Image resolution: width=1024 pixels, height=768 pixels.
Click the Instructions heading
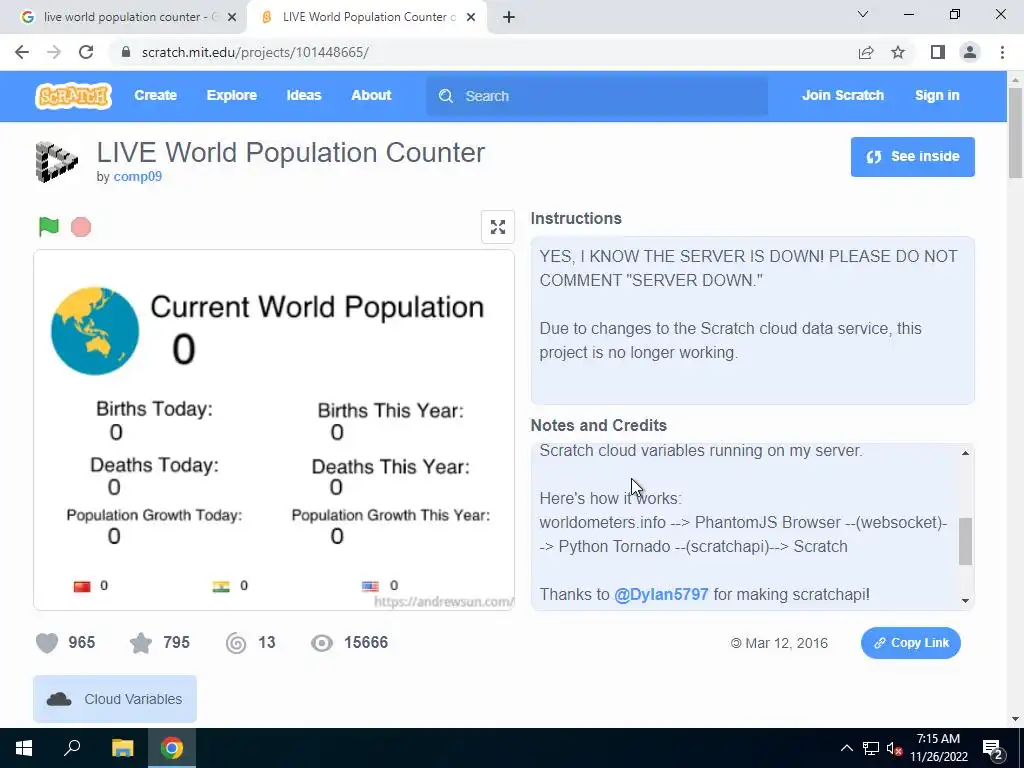(576, 219)
